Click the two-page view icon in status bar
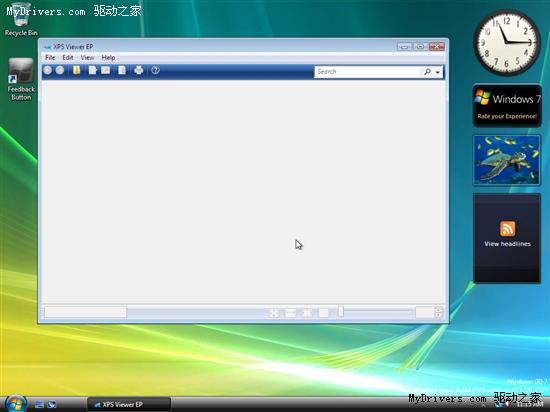This screenshot has height=412, width=550. [x=307, y=312]
